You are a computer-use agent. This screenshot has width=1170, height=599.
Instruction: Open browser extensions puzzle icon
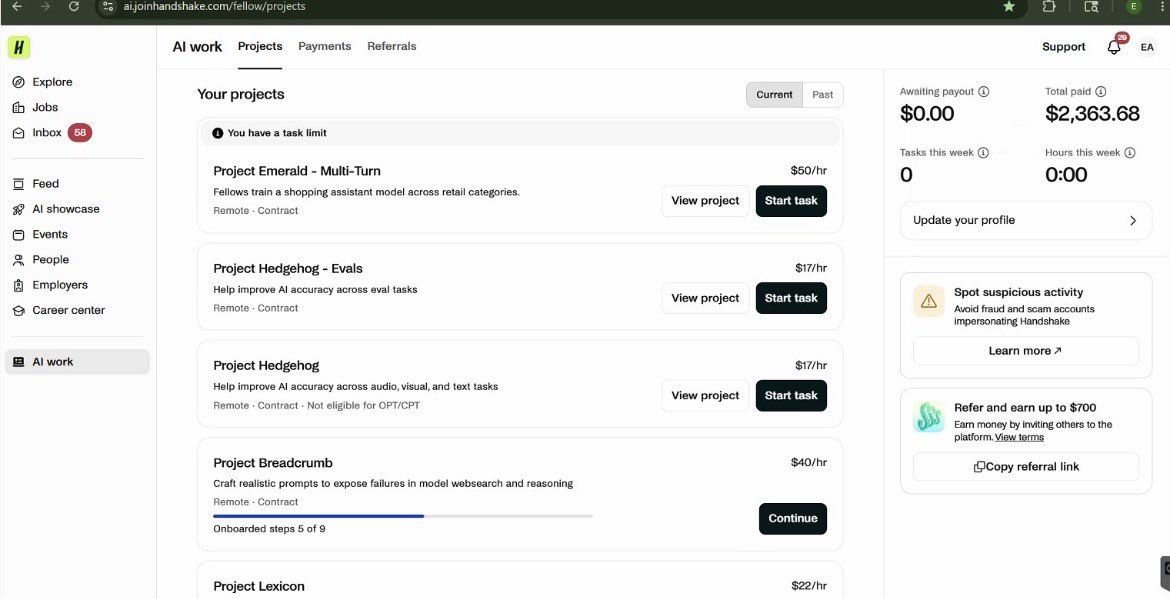pyautogui.click(x=1048, y=6)
